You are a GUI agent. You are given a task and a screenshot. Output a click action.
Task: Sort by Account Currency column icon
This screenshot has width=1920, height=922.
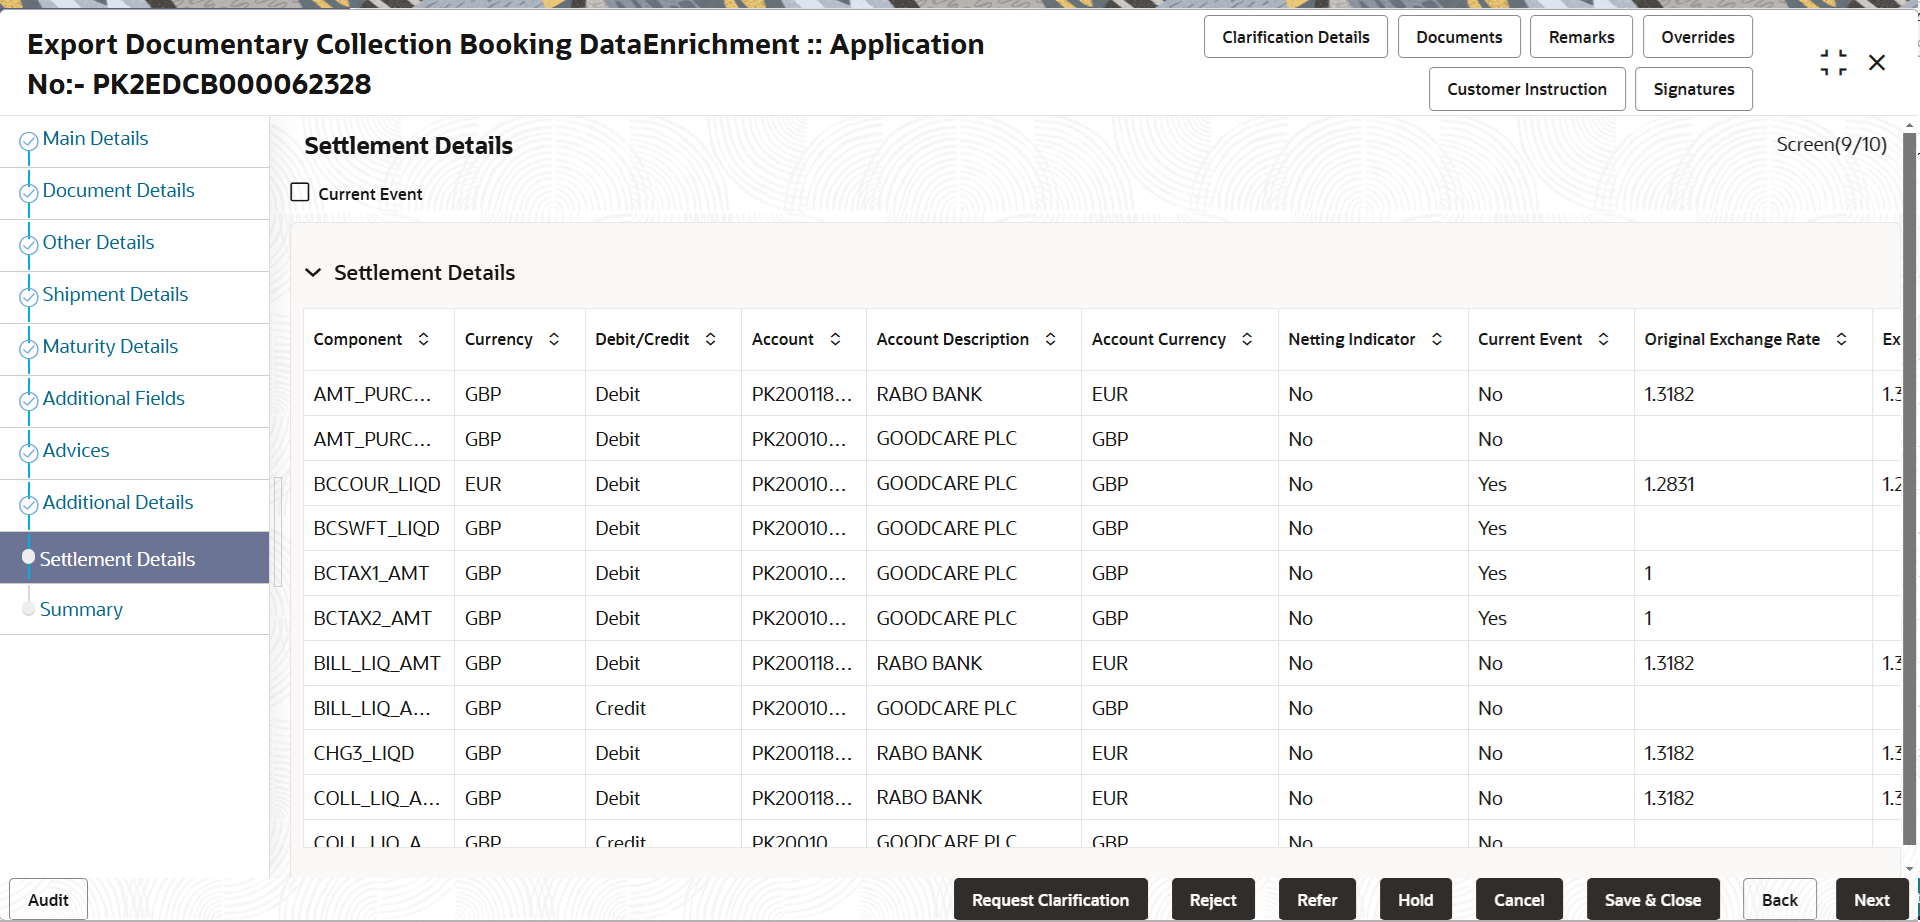click(x=1247, y=339)
